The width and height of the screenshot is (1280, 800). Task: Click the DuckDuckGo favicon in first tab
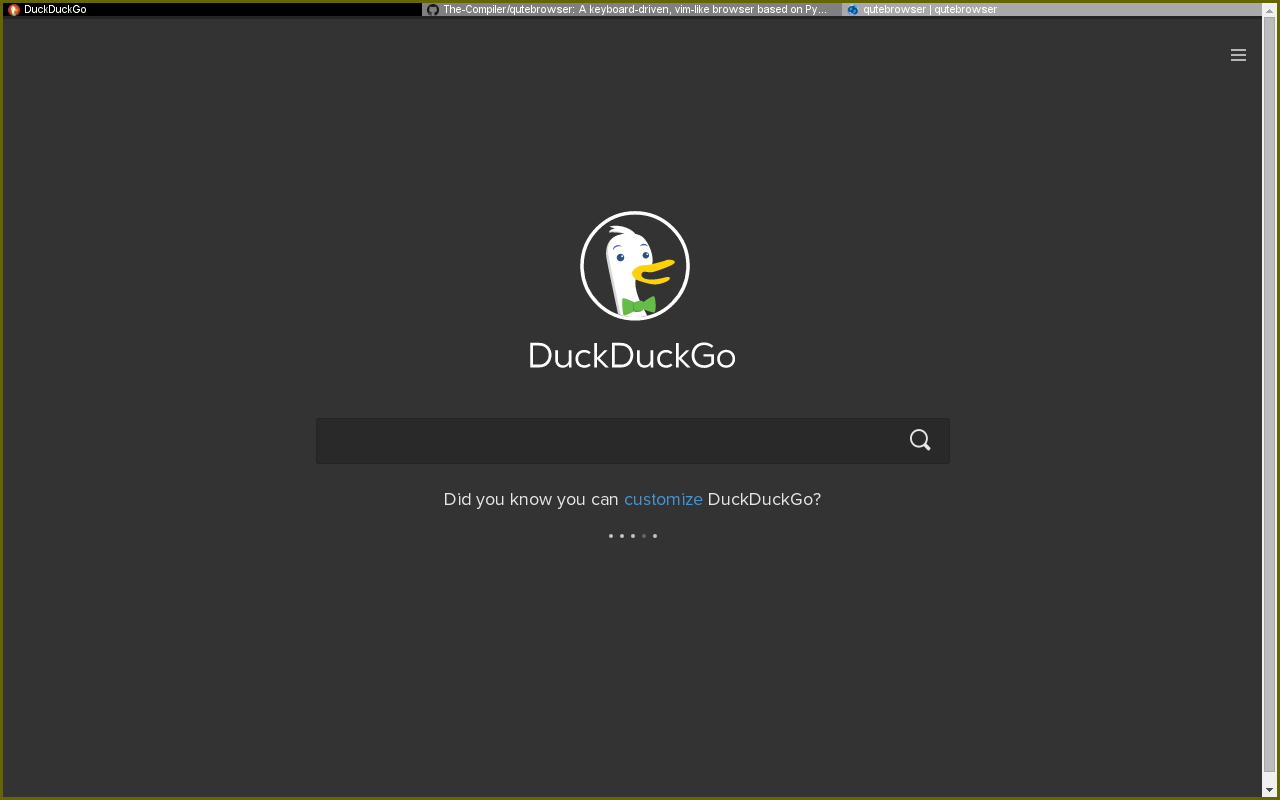pos(14,9)
